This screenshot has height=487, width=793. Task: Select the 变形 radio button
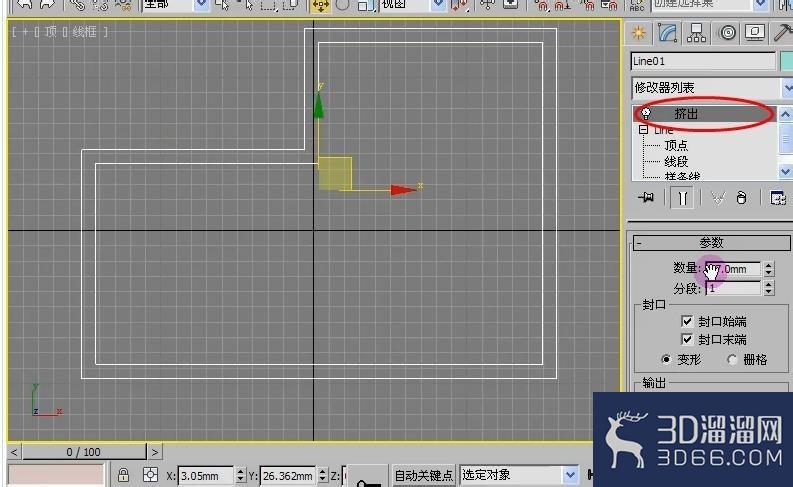666,360
